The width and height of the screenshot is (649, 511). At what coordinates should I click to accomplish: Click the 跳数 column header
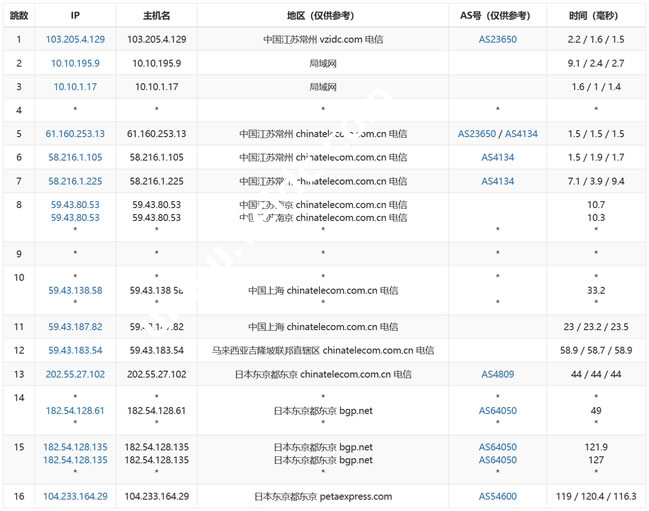coord(18,16)
